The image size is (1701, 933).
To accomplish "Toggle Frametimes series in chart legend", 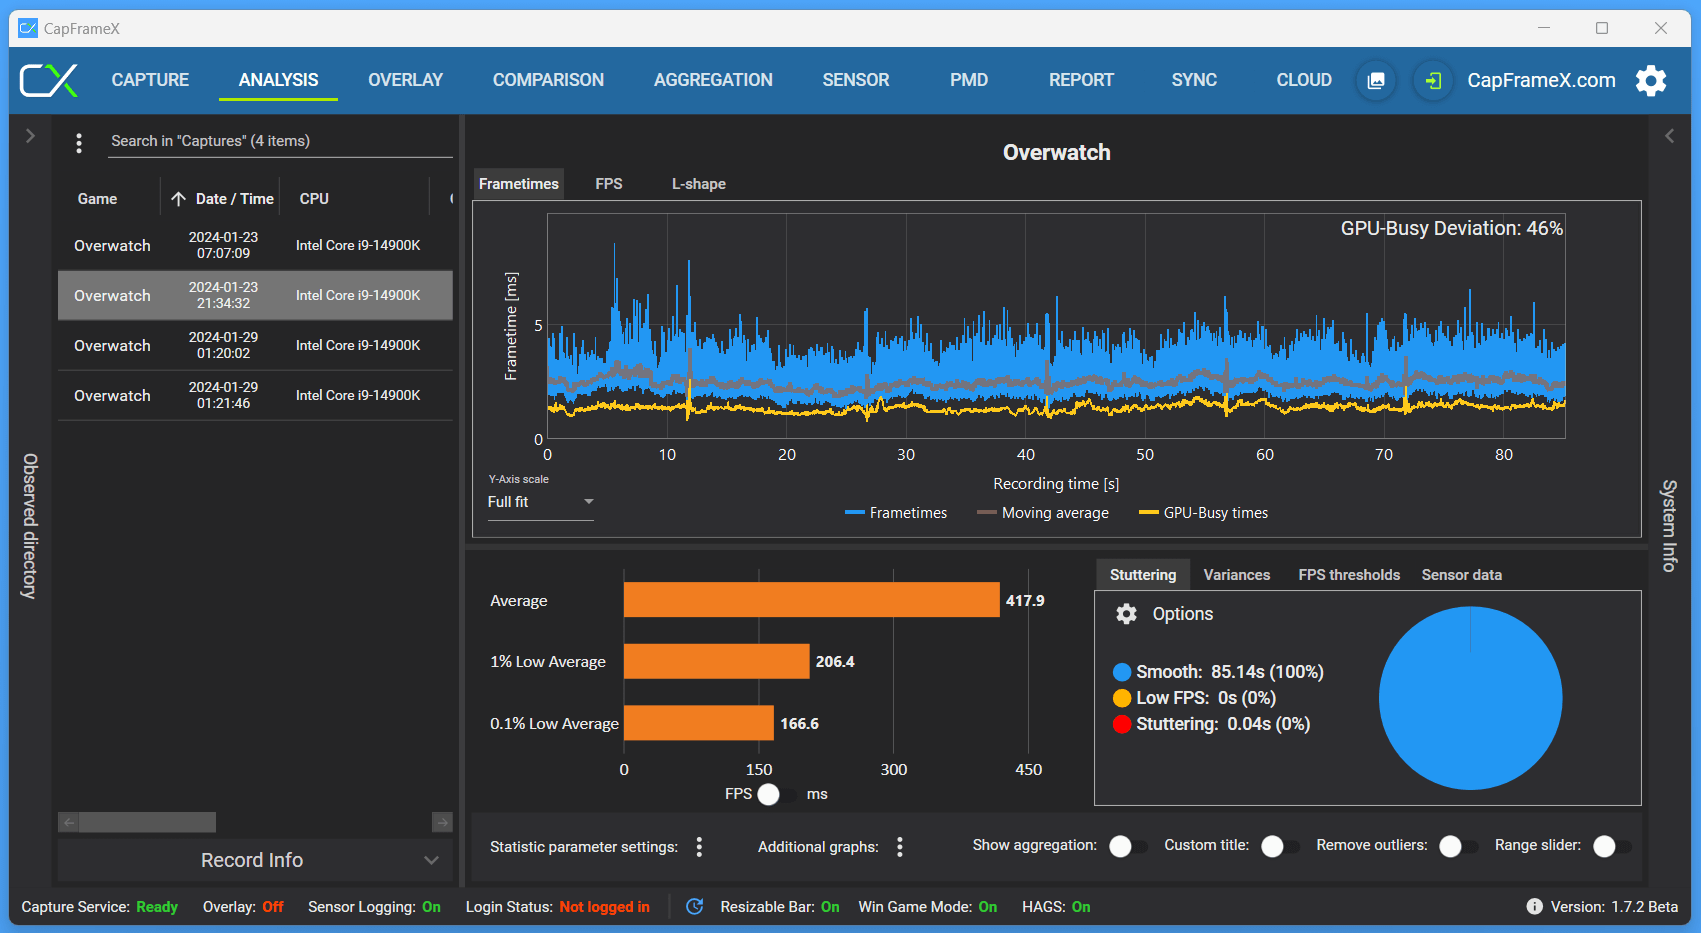I will click(896, 513).
